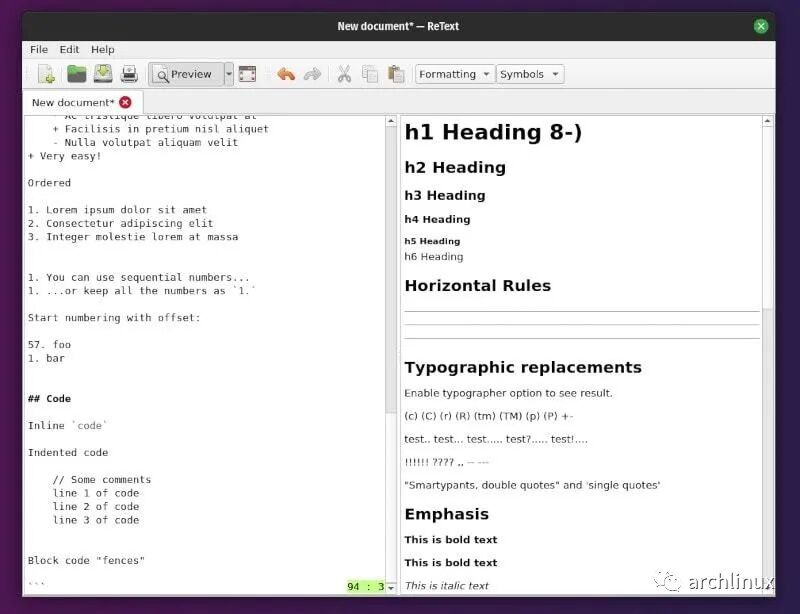800x614 pixels.
Task: Click 'Emphasis' heading in preview
Action: pyautogui.click(x=446, y=514)
